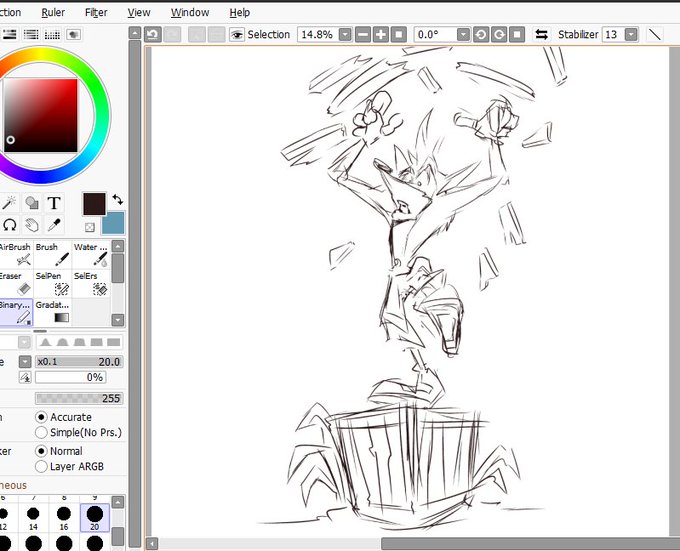Viewport: 680px width, 551px height.
Task: Pick the sharpest triangular brush edge shape
Action: 45,342
